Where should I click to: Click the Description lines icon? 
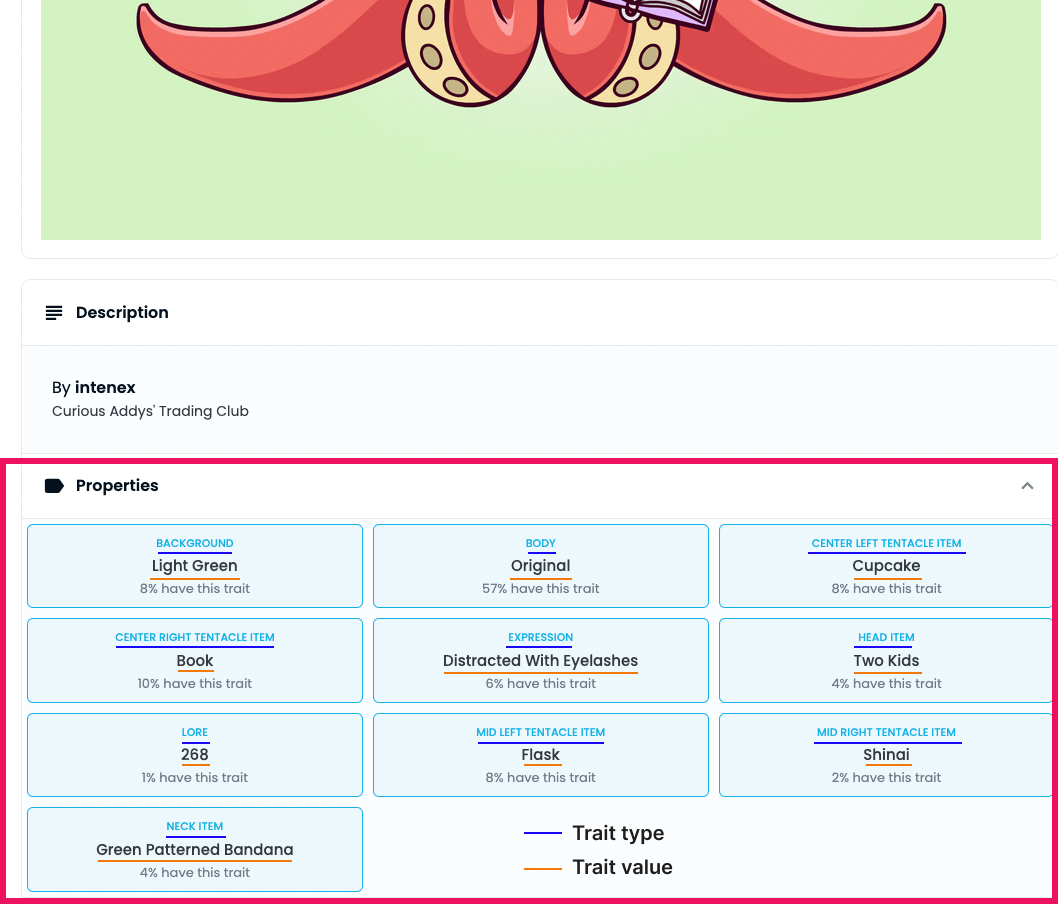(54, 313)
